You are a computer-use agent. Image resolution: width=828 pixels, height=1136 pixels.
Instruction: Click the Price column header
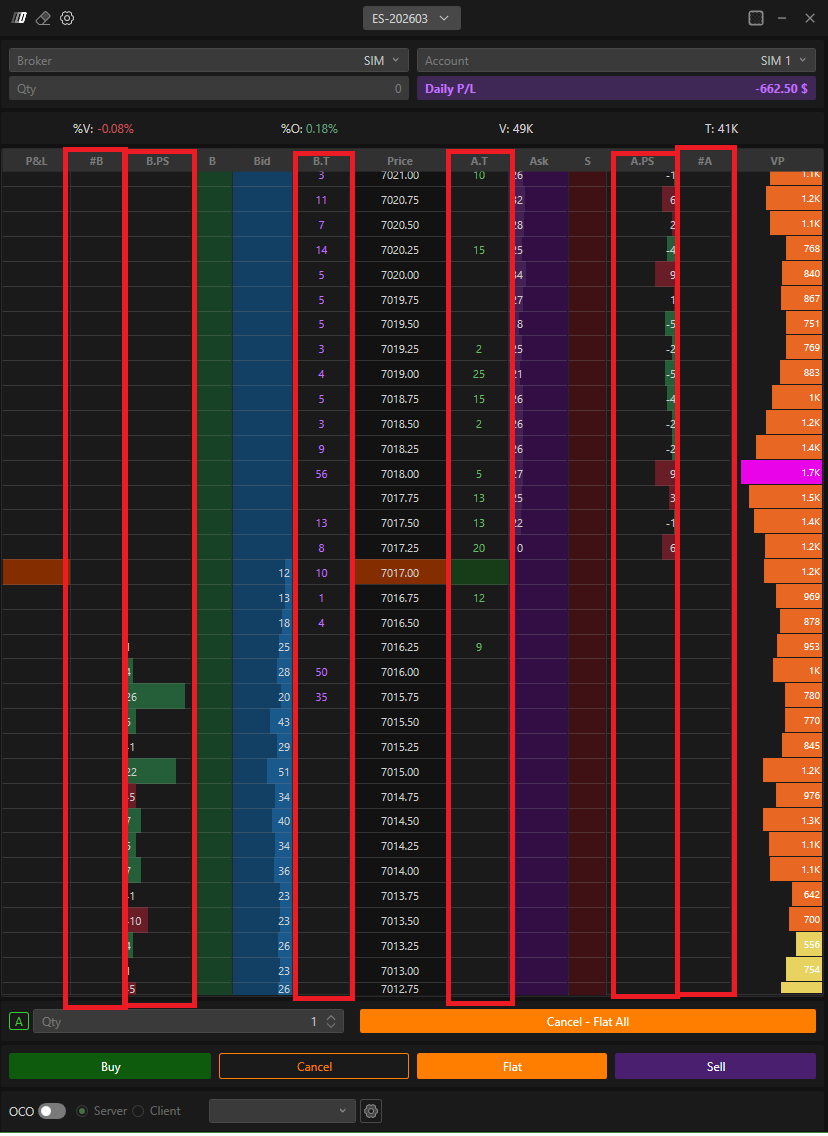[400, 161]
